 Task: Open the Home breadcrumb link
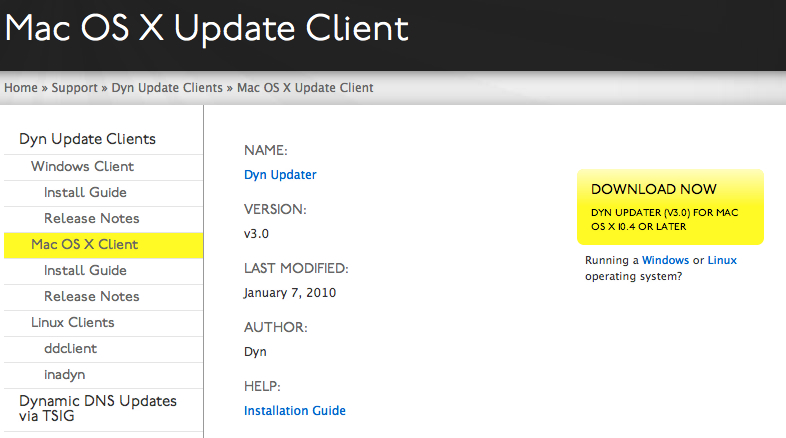21,88
